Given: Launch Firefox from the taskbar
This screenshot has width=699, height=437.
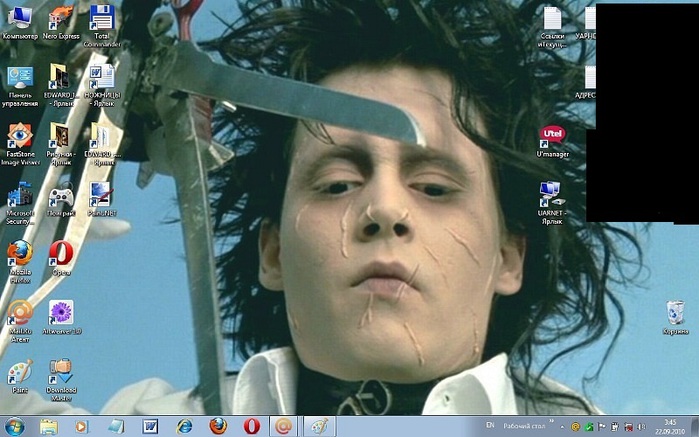Looking at the screenshot, I should click(218, 427).
